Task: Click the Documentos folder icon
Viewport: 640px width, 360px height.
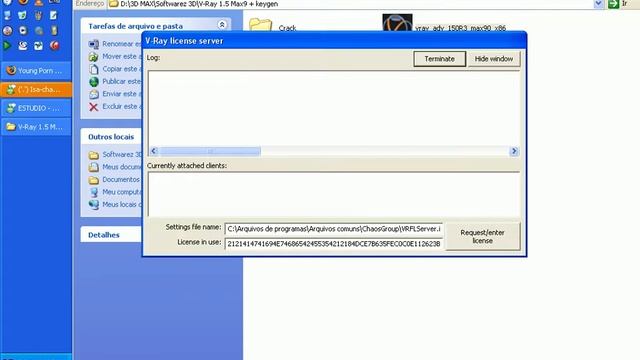Action: pyautogui.click(x=94, y=180)
